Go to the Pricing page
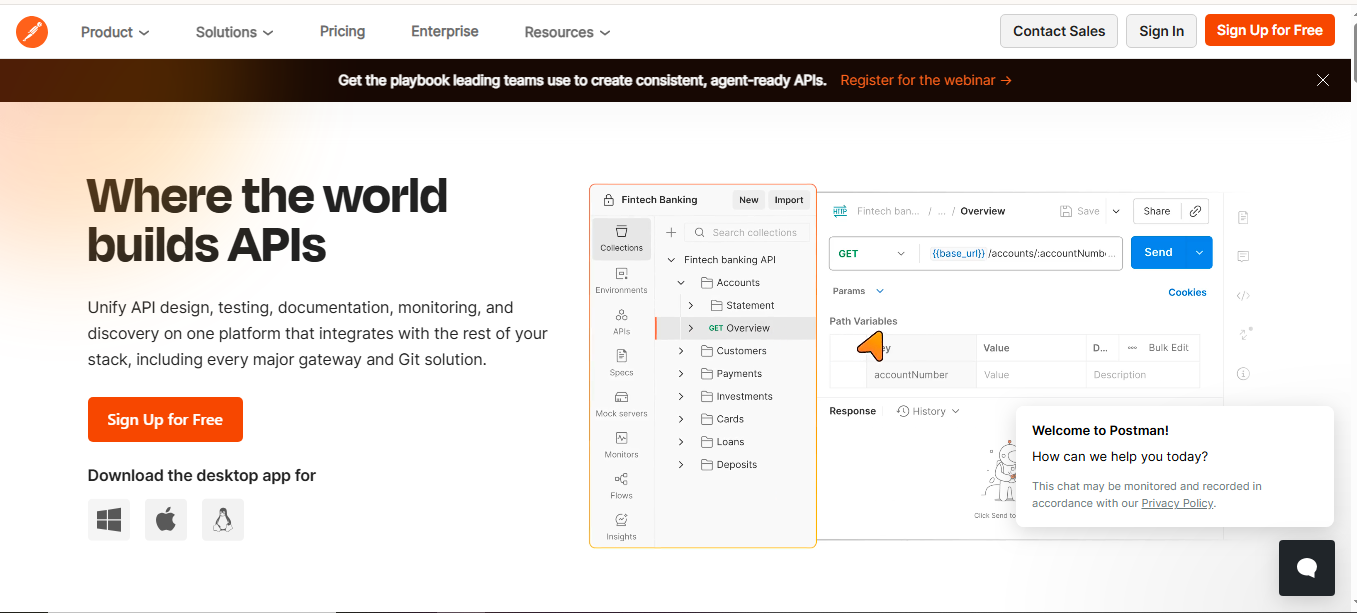The height and width of the screenshot is (613, 1357). 342,31
